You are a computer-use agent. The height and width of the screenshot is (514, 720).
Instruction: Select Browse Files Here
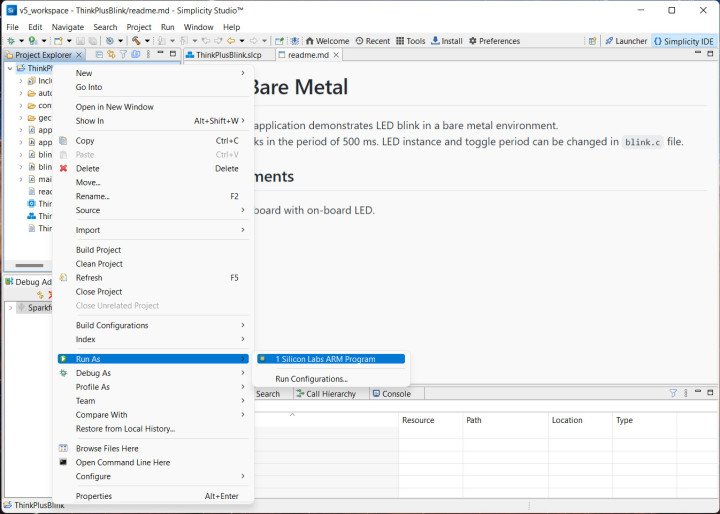[153, 448]
